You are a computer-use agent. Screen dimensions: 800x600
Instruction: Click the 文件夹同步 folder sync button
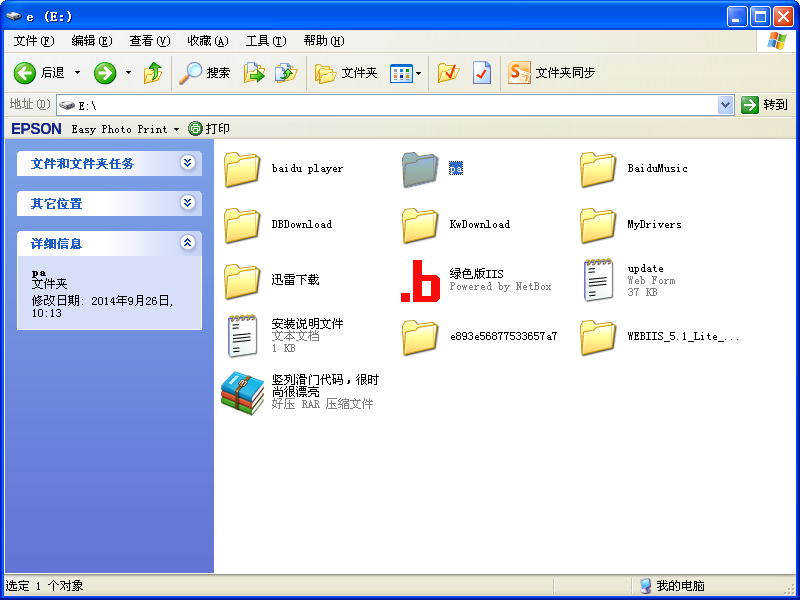tap(551, 73)
